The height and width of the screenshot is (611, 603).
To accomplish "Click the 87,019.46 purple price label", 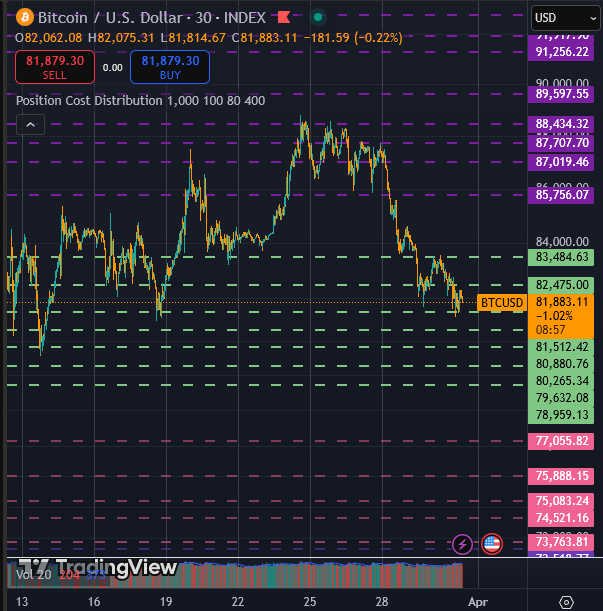I will pyautogui.click(x=561, y=162).
